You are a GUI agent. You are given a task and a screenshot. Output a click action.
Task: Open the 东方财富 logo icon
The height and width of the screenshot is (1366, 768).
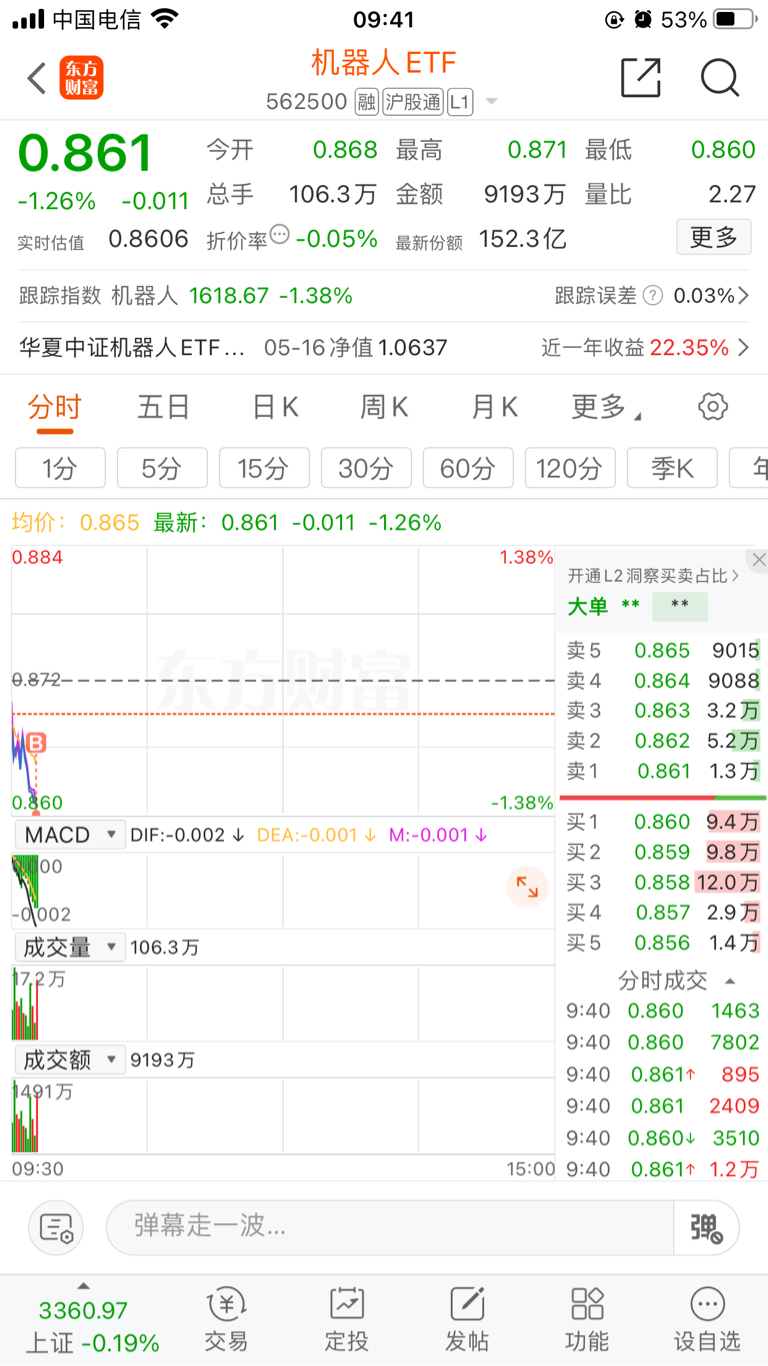[x=82, y=78]
